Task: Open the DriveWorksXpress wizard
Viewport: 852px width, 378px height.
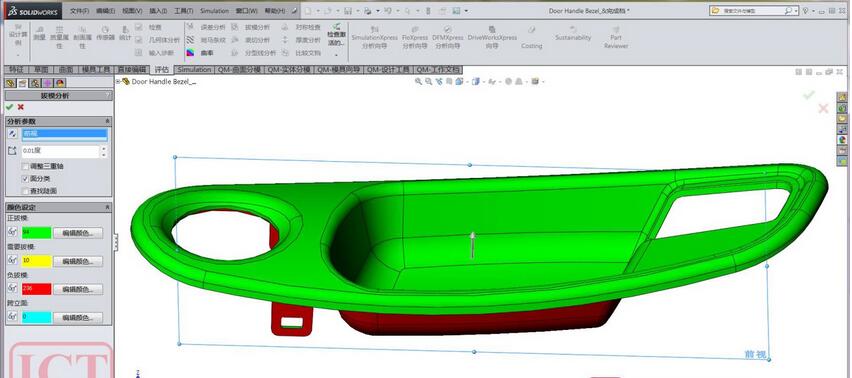Action: point(492,37)
